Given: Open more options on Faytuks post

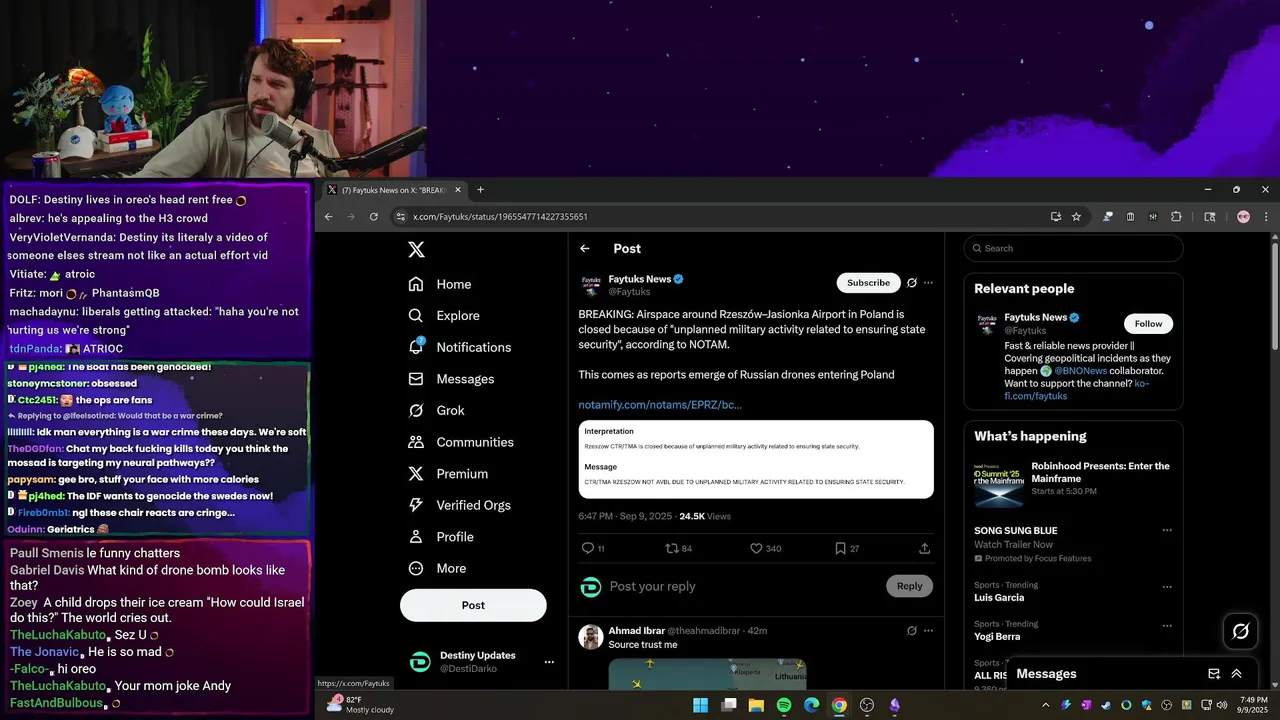Looking at the screenshot, I should coord(928,283).
